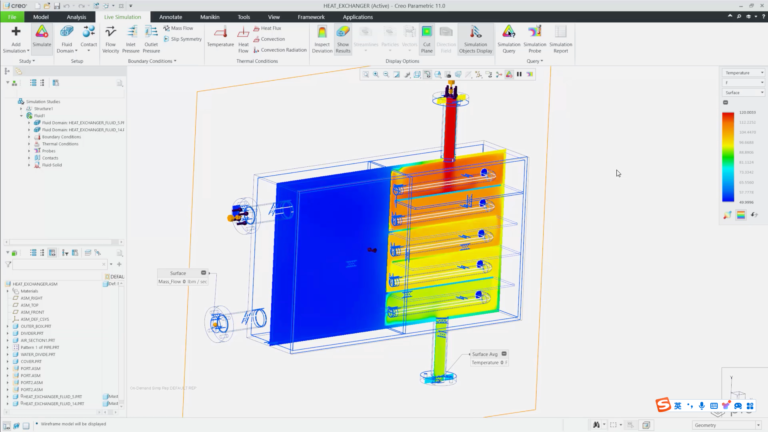Collapse the Fluid1 study node
Viewport: 768px width, 432px height.
pyautogui.click(x=21, y=116)
